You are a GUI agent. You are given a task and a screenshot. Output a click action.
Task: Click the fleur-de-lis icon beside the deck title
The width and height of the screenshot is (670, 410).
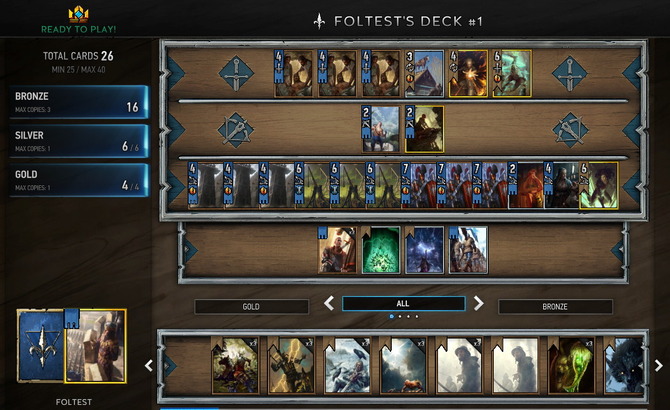pos(319,21)
